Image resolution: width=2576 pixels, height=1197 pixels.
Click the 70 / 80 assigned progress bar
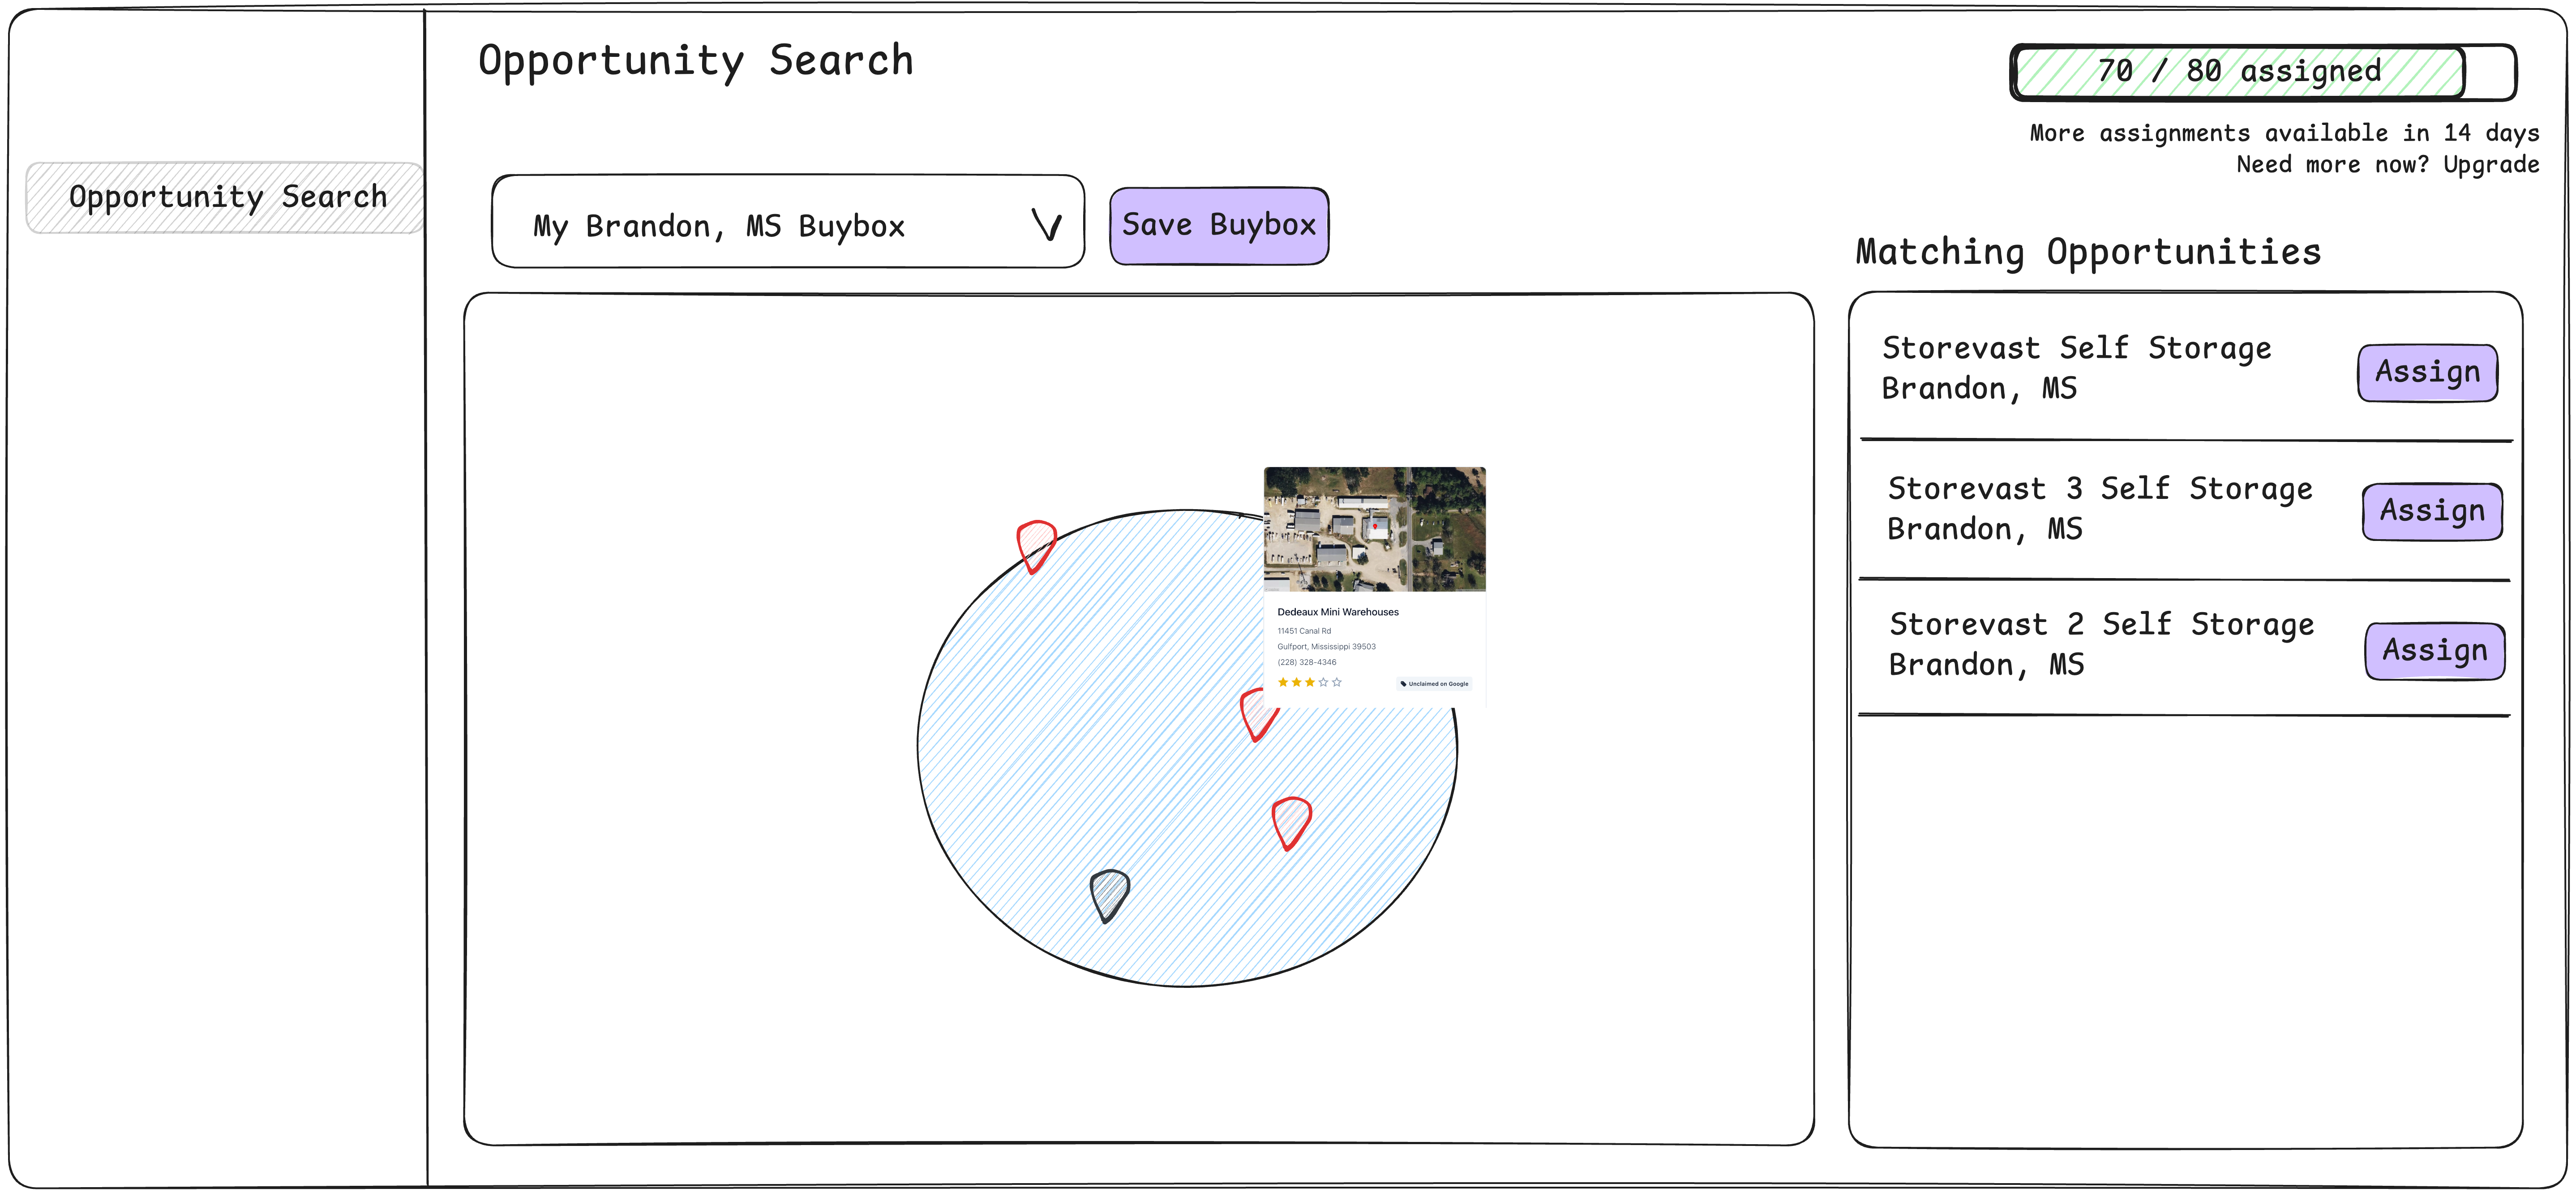tap(2263, 72)
